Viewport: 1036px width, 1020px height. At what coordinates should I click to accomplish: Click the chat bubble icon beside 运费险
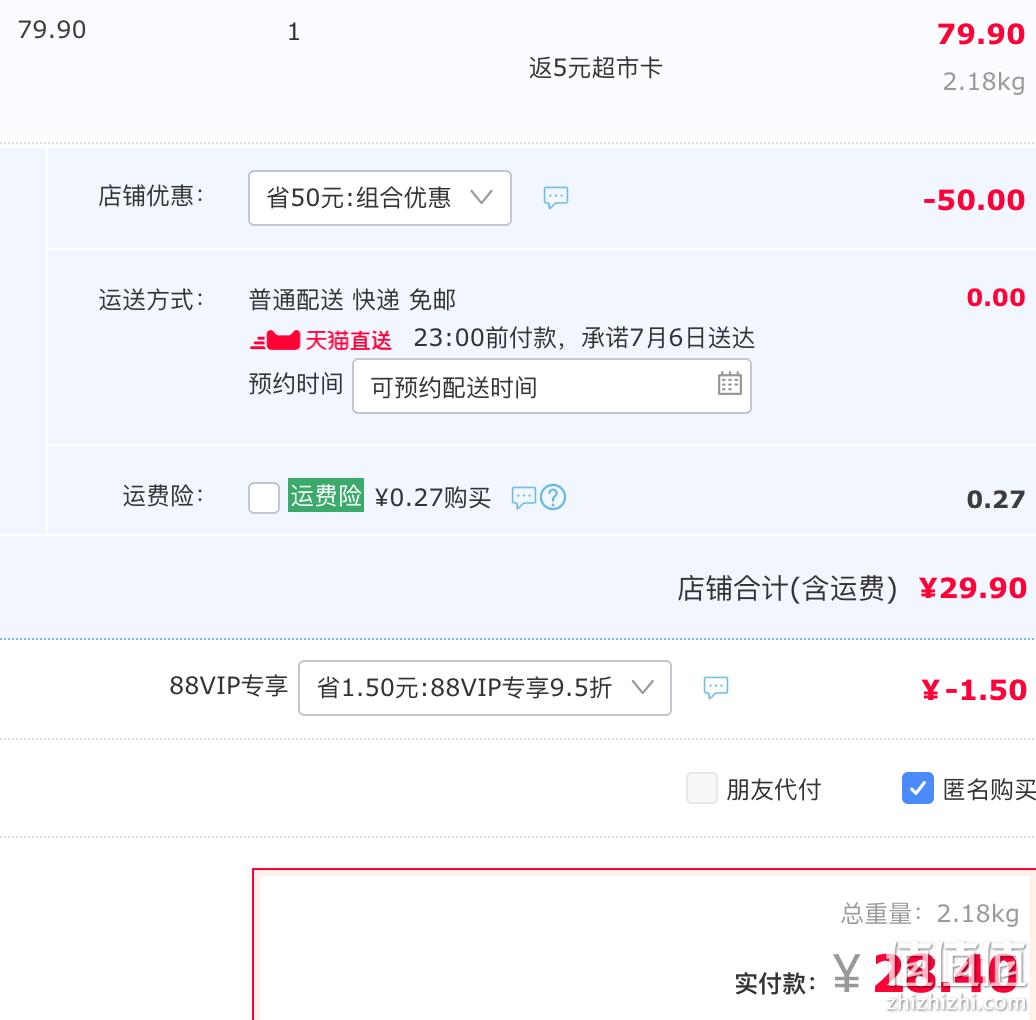(524, 497)
